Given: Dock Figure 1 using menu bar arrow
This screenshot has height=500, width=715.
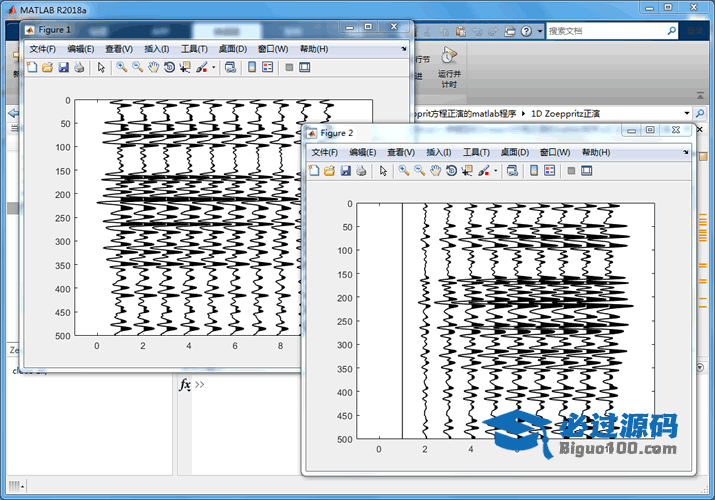Looking at the screenshot, I should pos(404,49).
